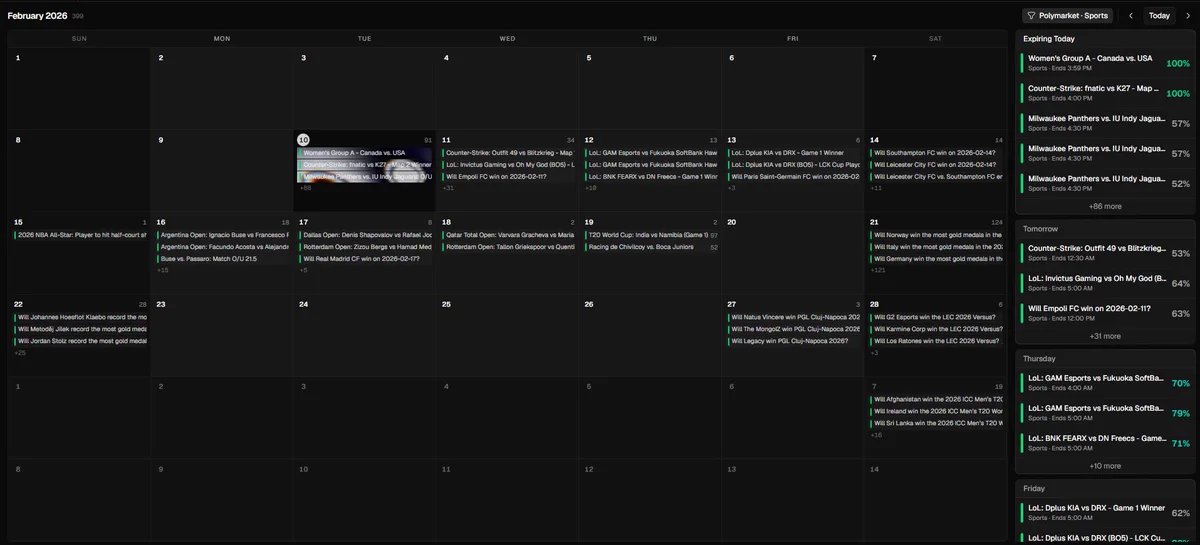
Task: Click LoL: Dplus KIA vs DRX Game 1 on February 13
Action: 794,153
